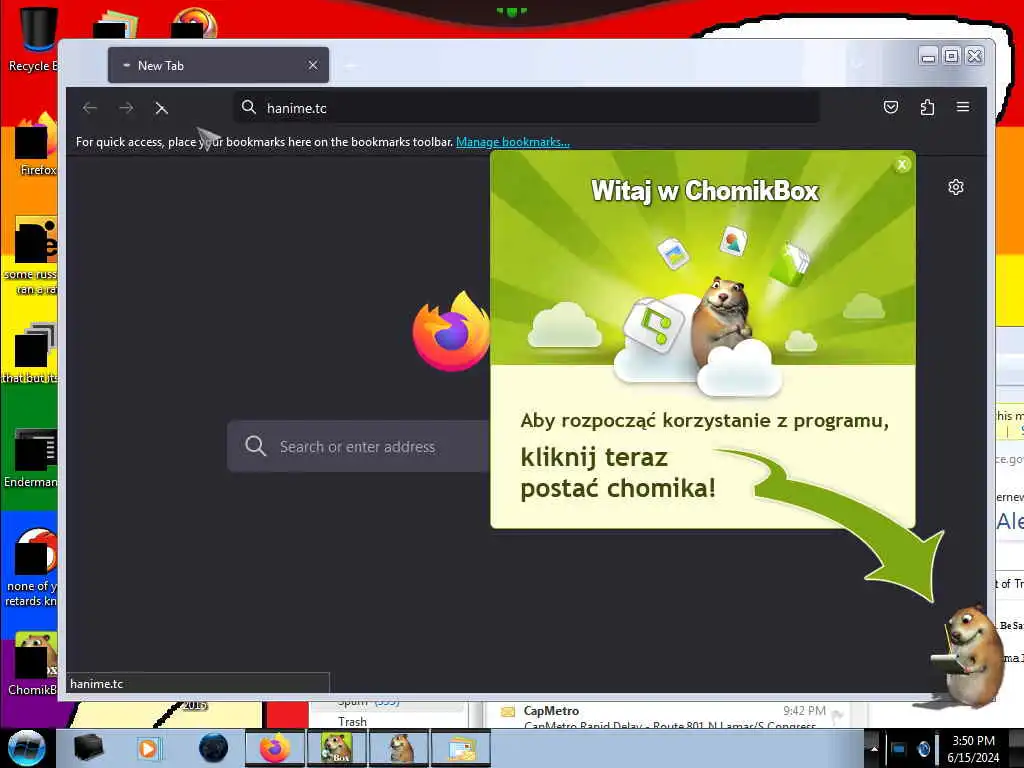Click the 9:42 PM email timestamp
The height and width of the screenshot is (768, 1024).
pyautogui.click(x=804, y=711)
